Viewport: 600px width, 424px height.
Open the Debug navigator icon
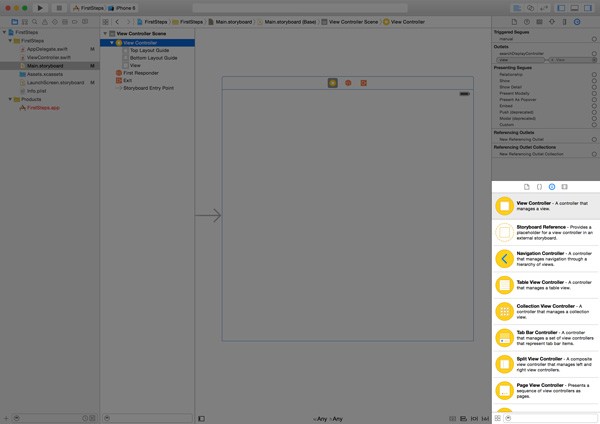click(65, 22)
